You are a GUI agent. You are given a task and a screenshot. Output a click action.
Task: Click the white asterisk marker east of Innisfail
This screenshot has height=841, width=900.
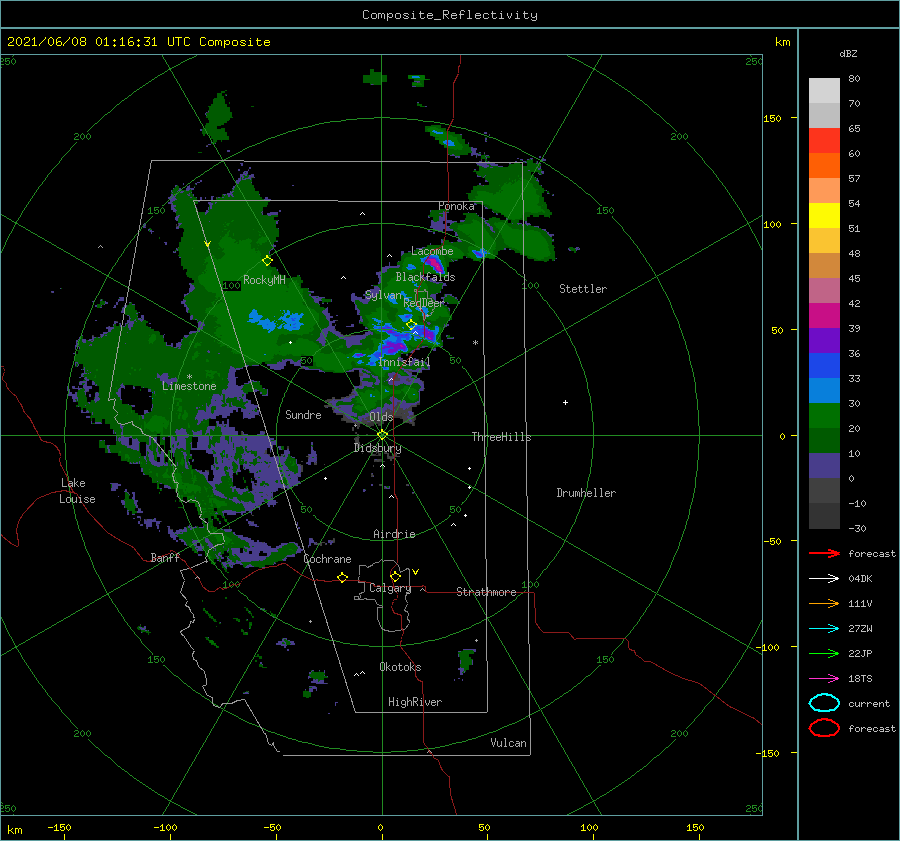tap(475, 343)
